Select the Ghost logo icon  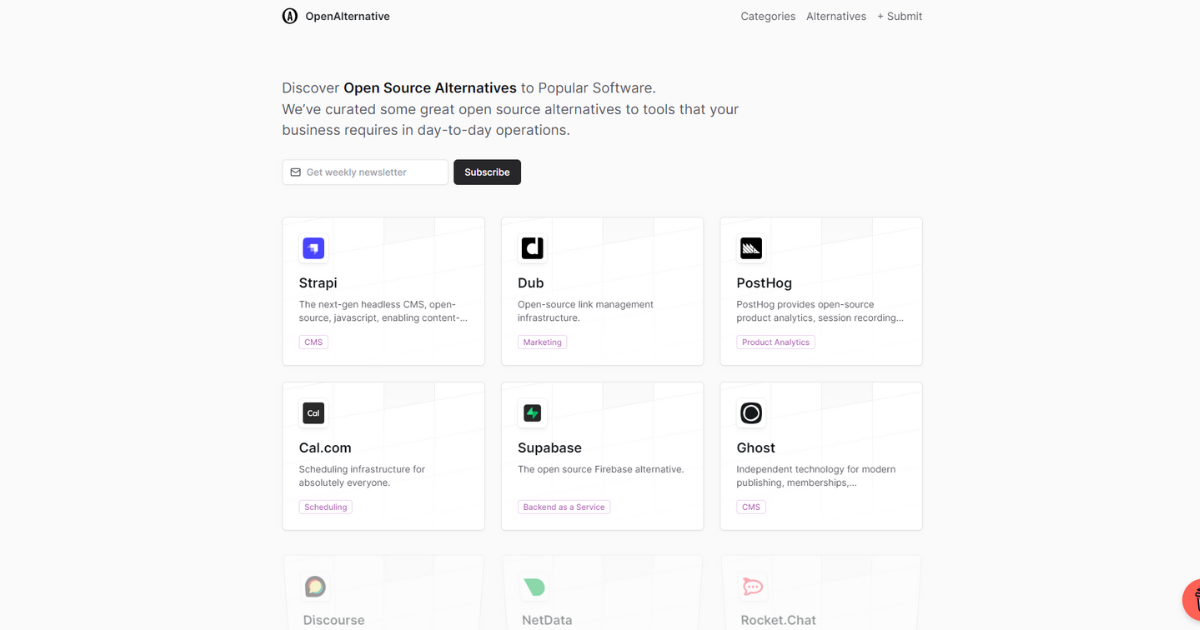point(751,413)
